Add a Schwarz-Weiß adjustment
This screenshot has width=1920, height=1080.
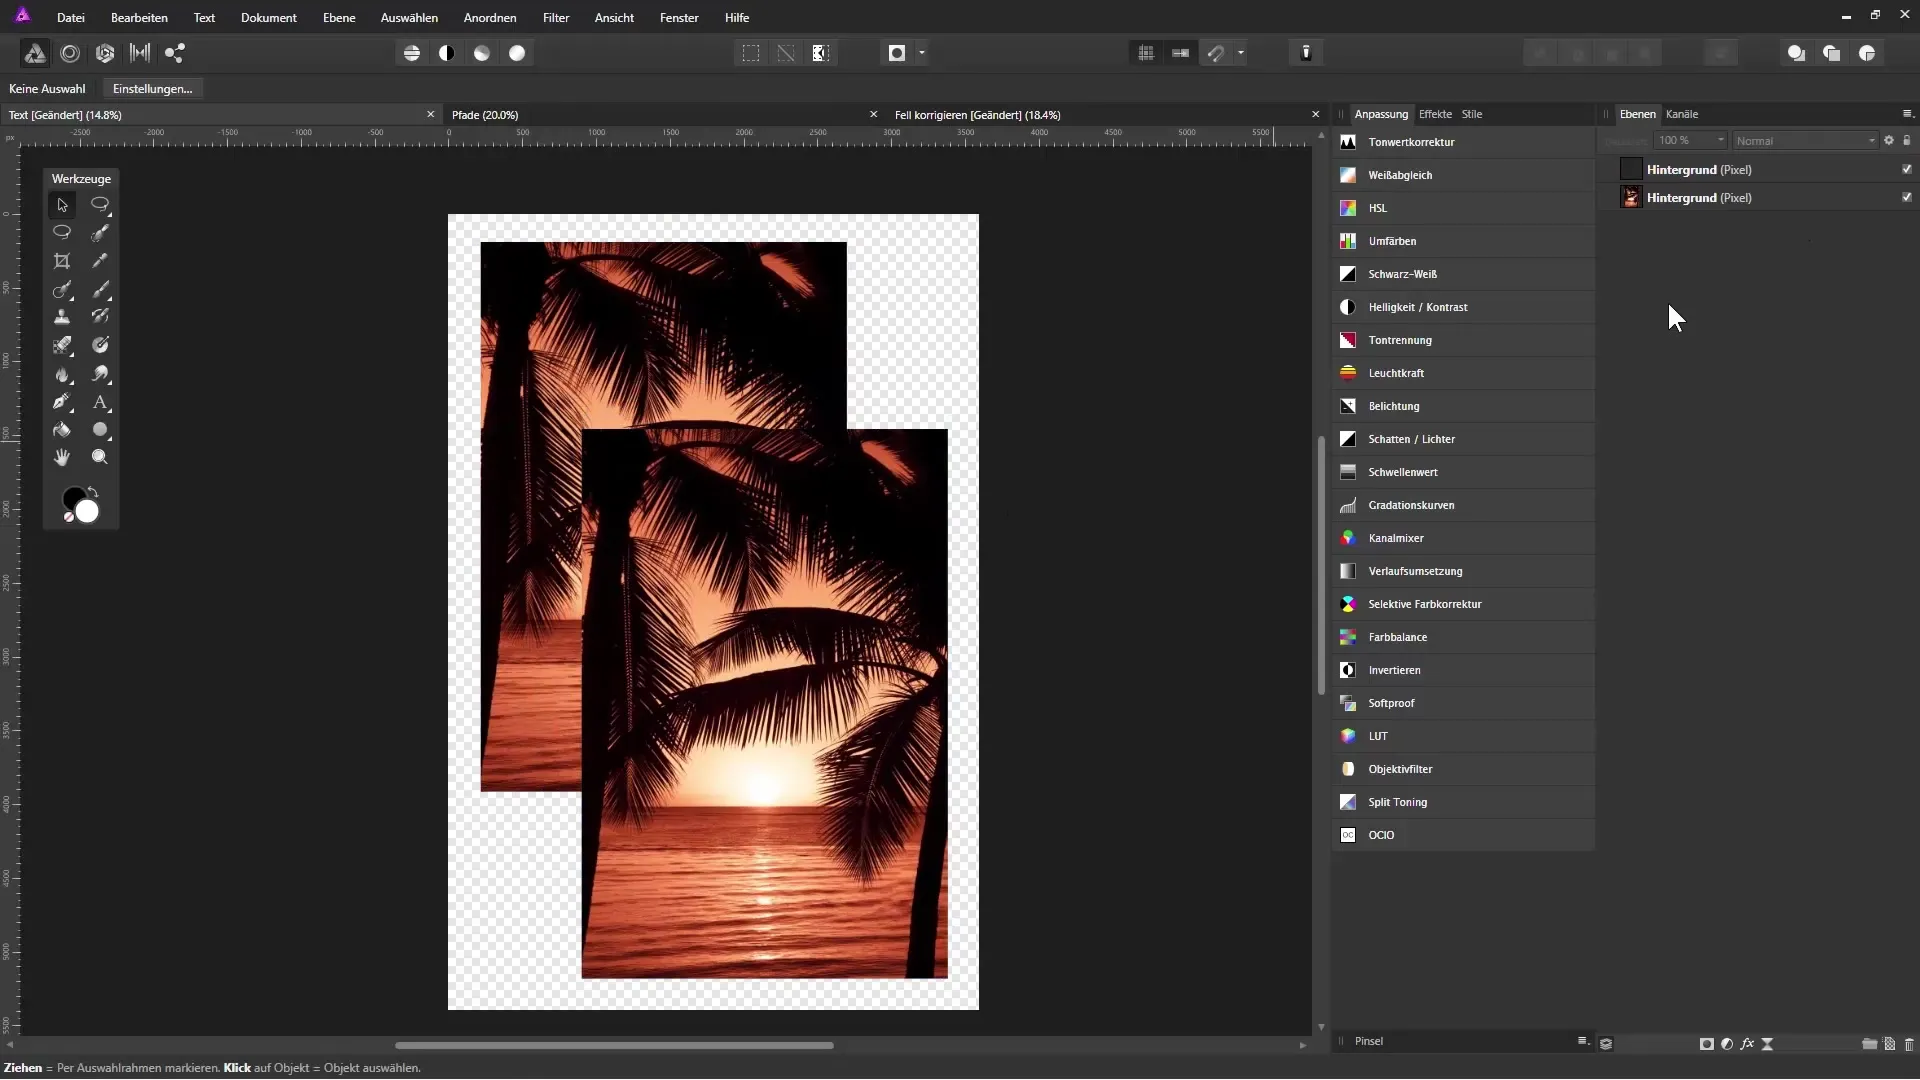point(1462,274)
